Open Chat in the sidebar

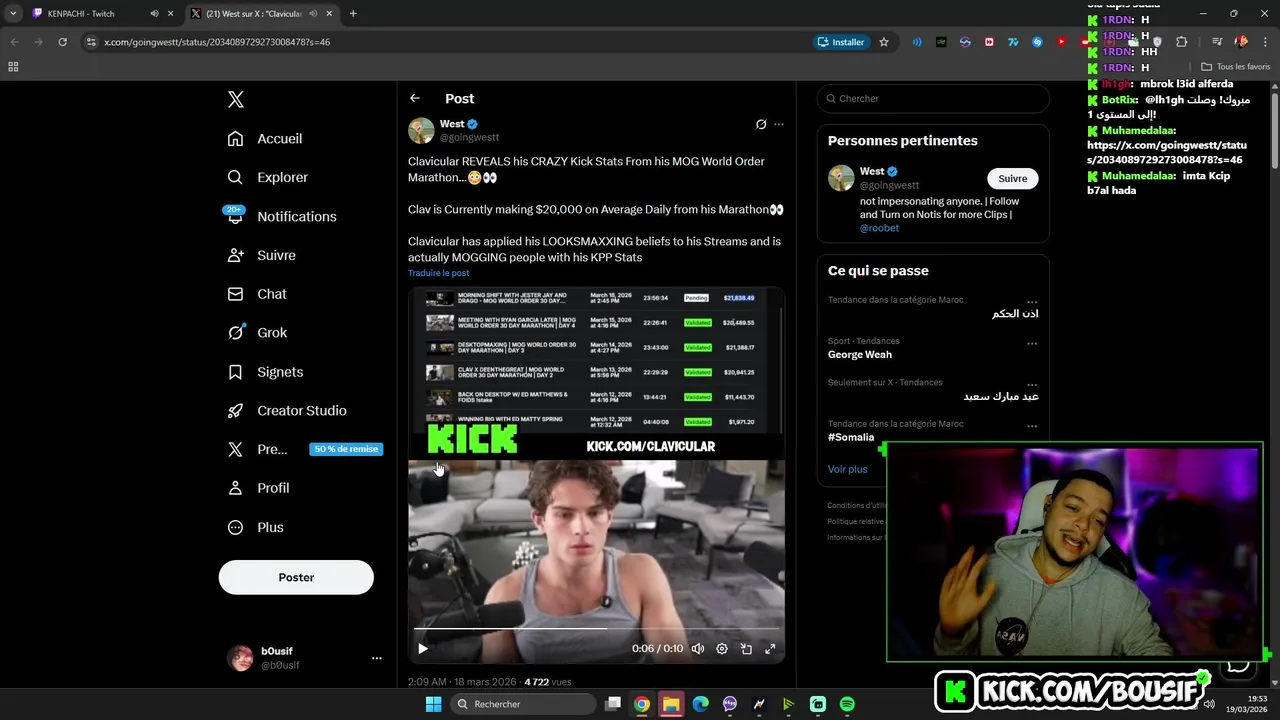click(257, 294)
